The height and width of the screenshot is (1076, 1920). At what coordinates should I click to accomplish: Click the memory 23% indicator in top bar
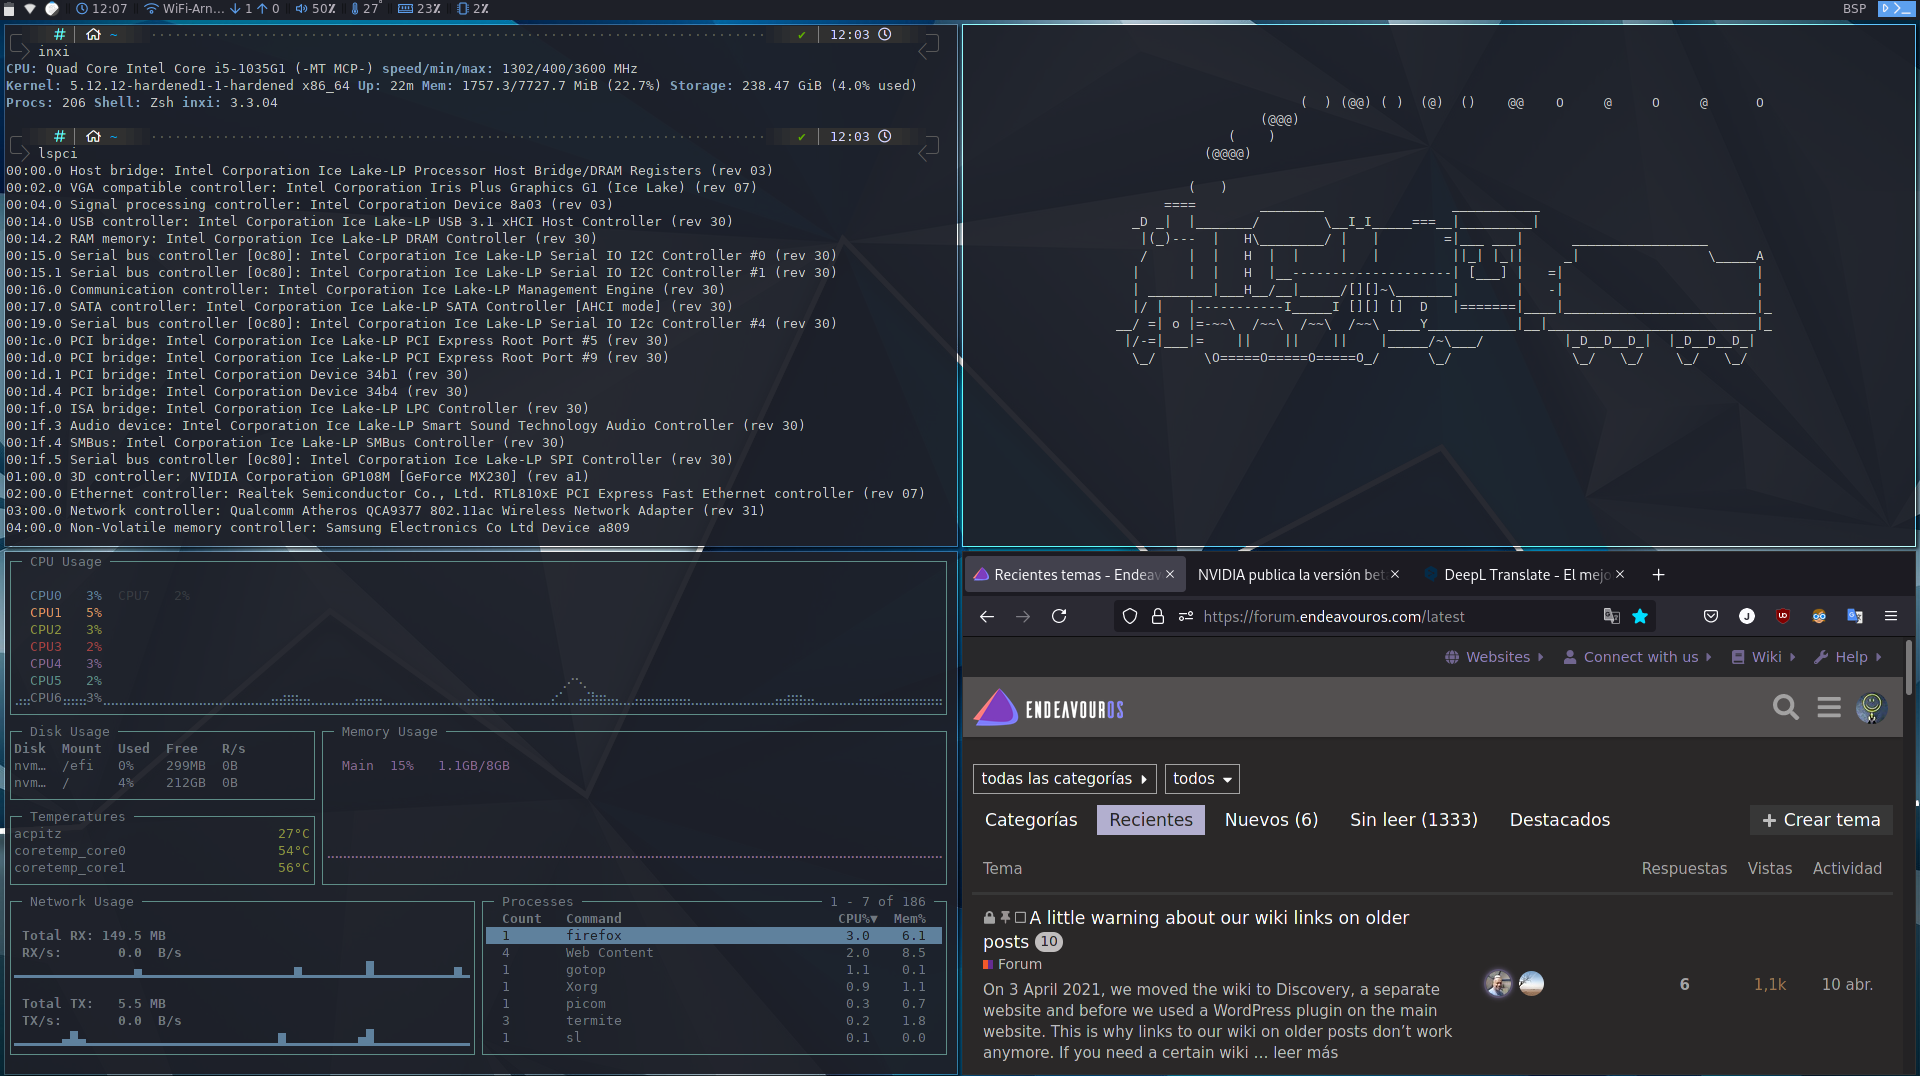420,8
